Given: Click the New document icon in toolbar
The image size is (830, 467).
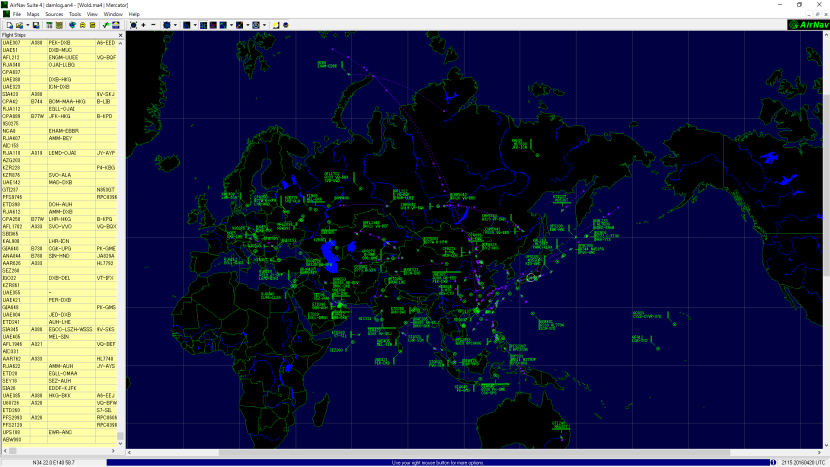Looking at the screenshot, I should (x=8, y=24).
